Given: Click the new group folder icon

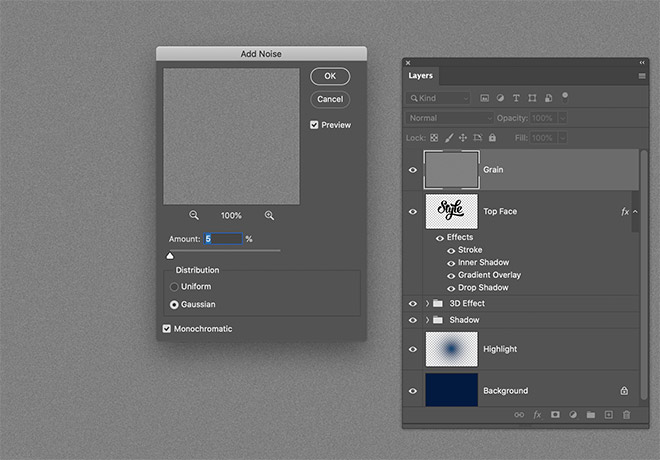Looking at the screenshot, I should click(590, 414).
